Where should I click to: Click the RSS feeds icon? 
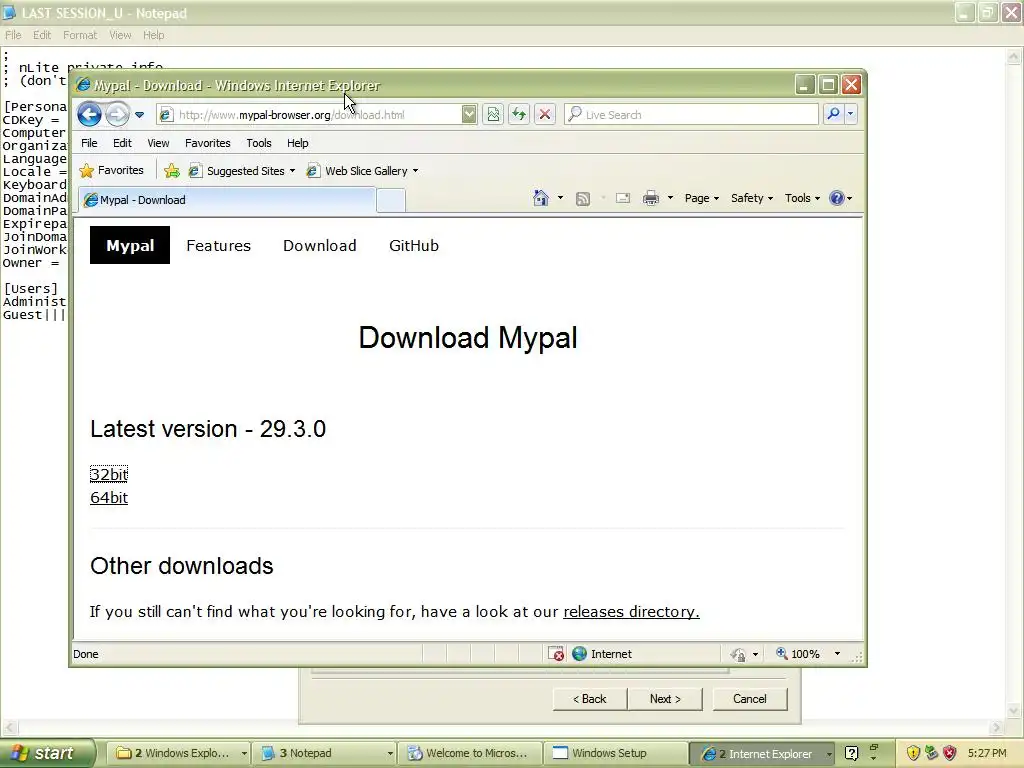583,199
